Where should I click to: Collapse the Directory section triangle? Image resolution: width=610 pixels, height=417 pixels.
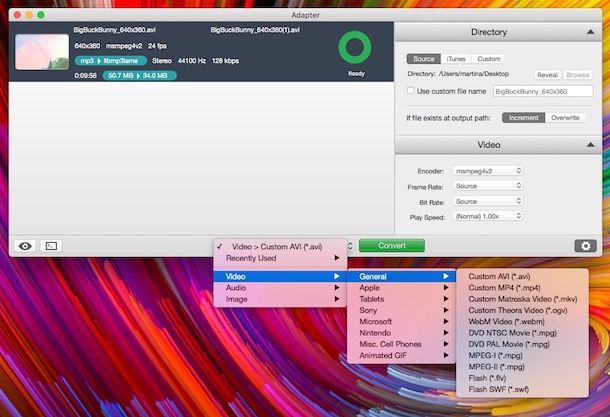point(590,32)
